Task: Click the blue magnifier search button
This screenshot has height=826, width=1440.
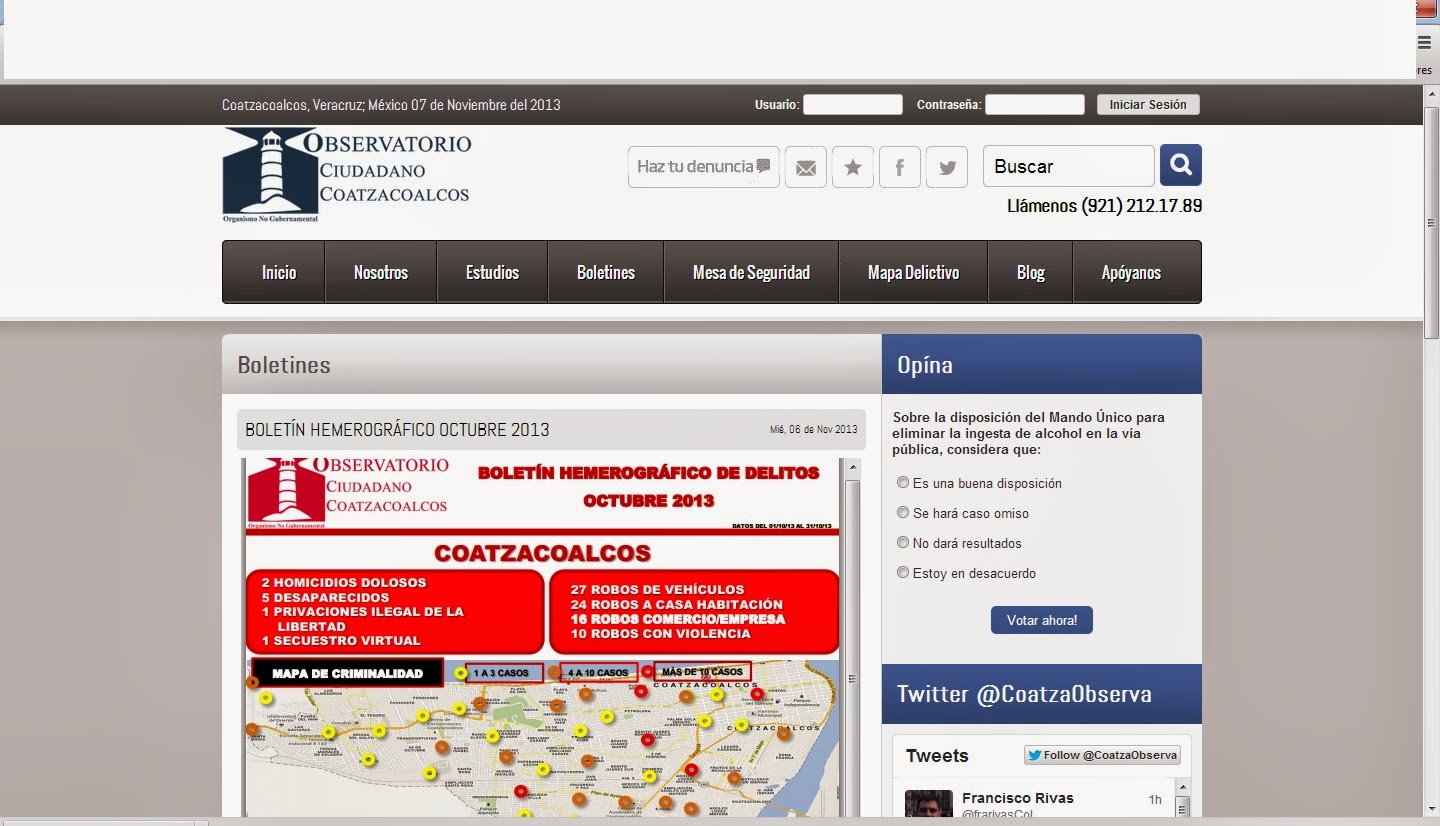Action: [1180, 165]
